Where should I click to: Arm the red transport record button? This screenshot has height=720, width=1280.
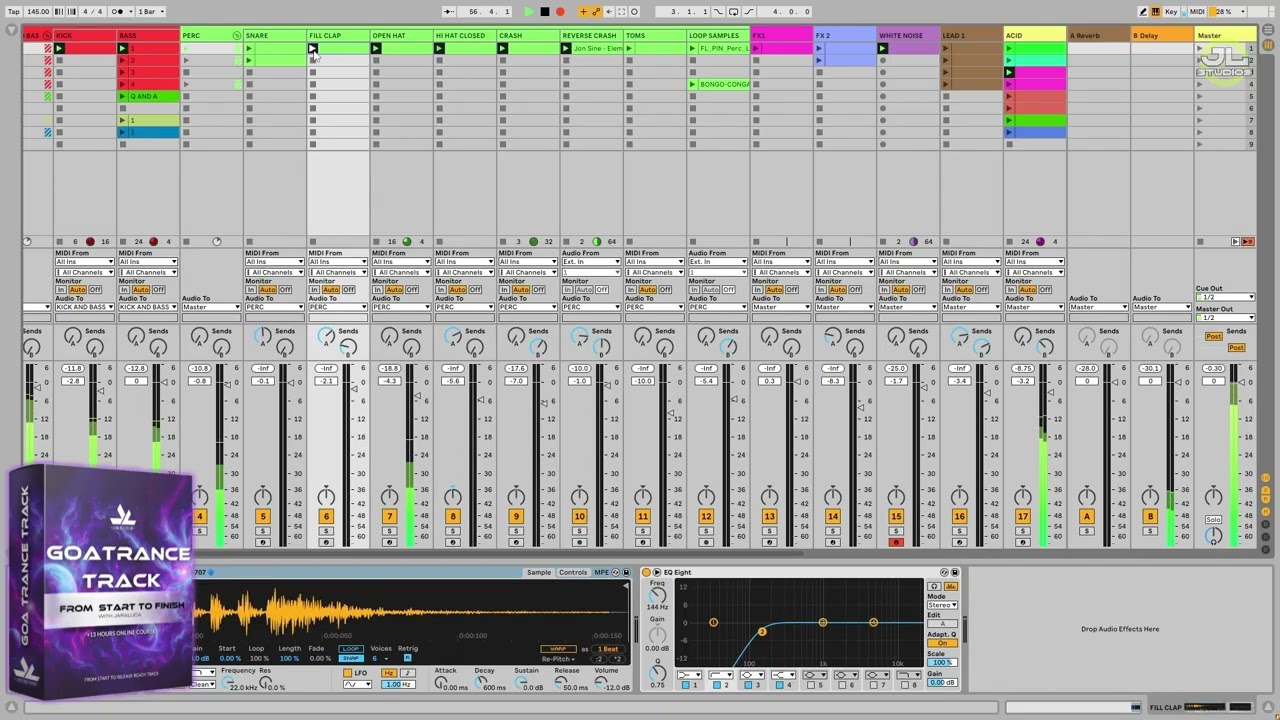click(560, 12)
